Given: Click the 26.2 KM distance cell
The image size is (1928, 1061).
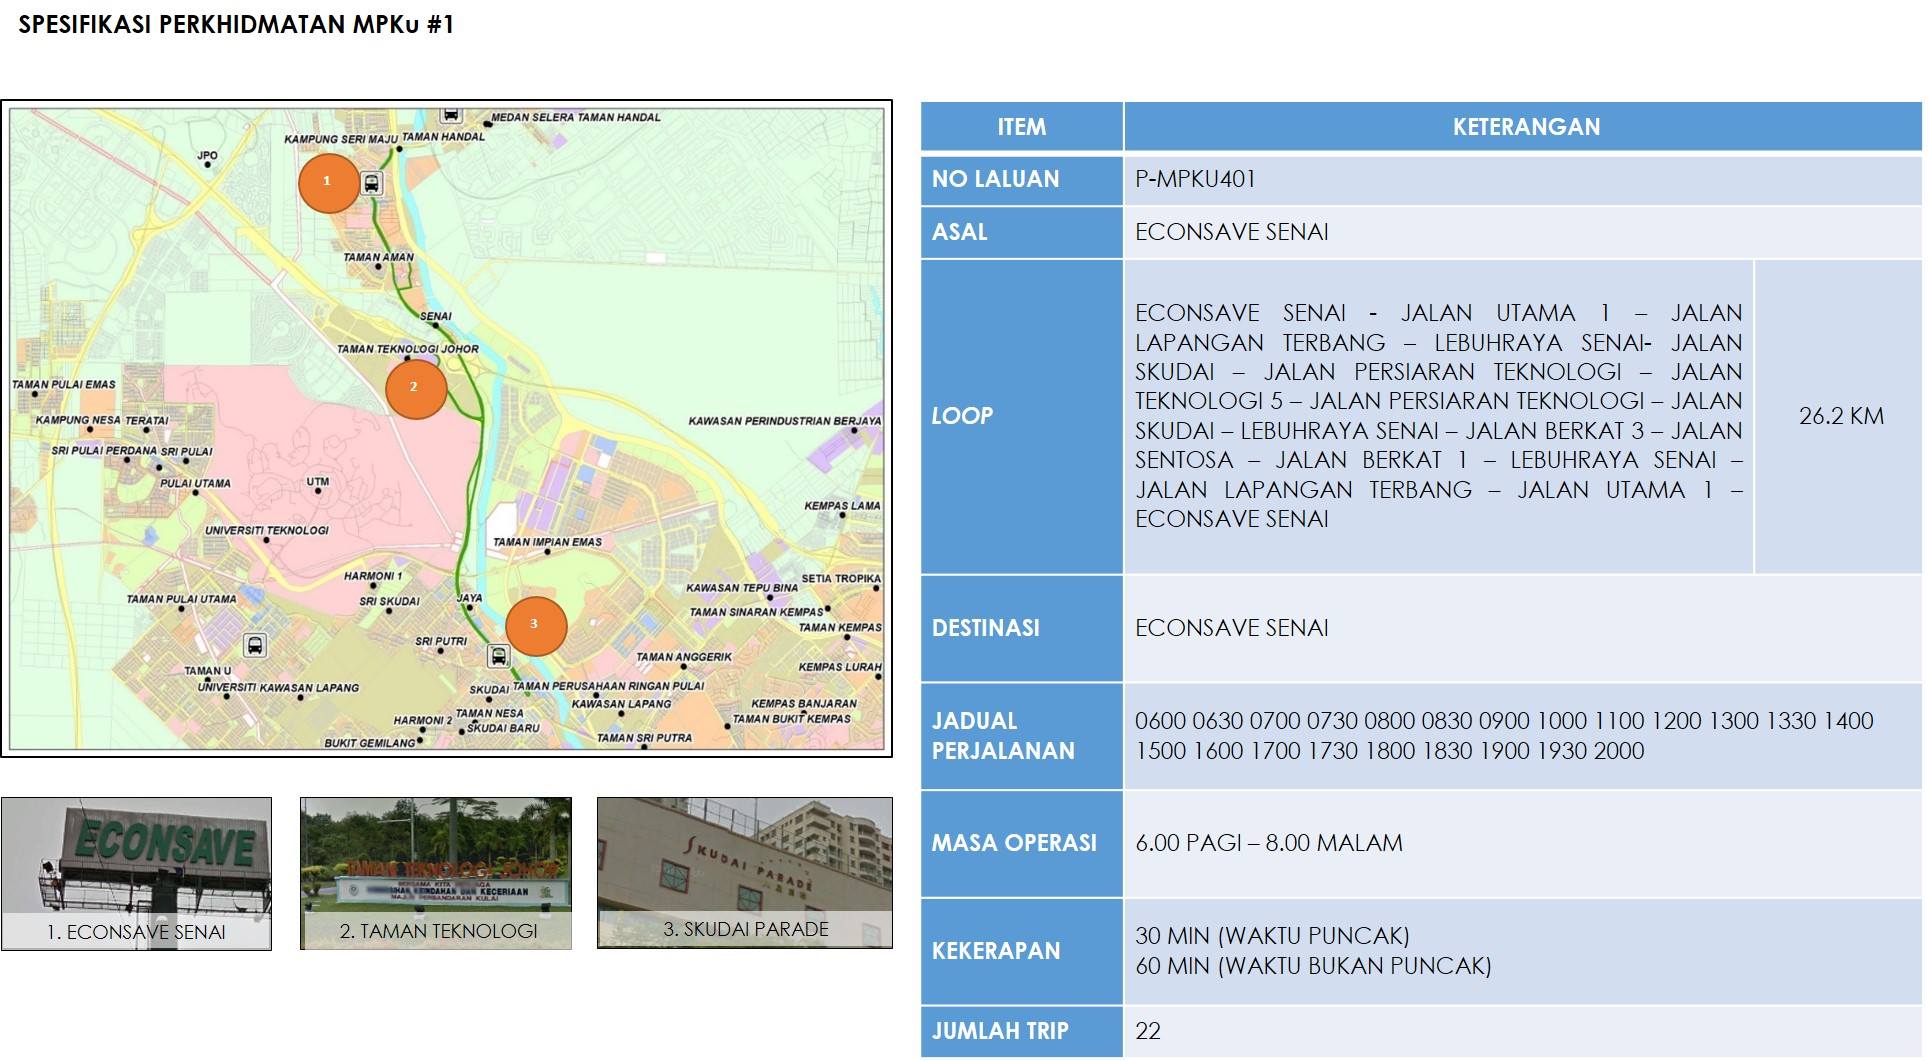Looking at the screenshot, I should (x=1840, y=416).
